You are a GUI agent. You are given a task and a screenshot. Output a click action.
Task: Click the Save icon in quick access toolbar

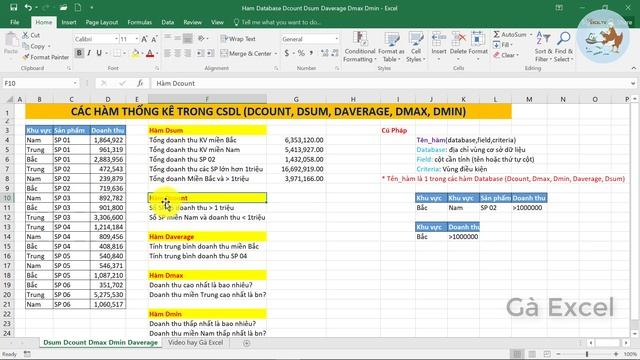13,7
